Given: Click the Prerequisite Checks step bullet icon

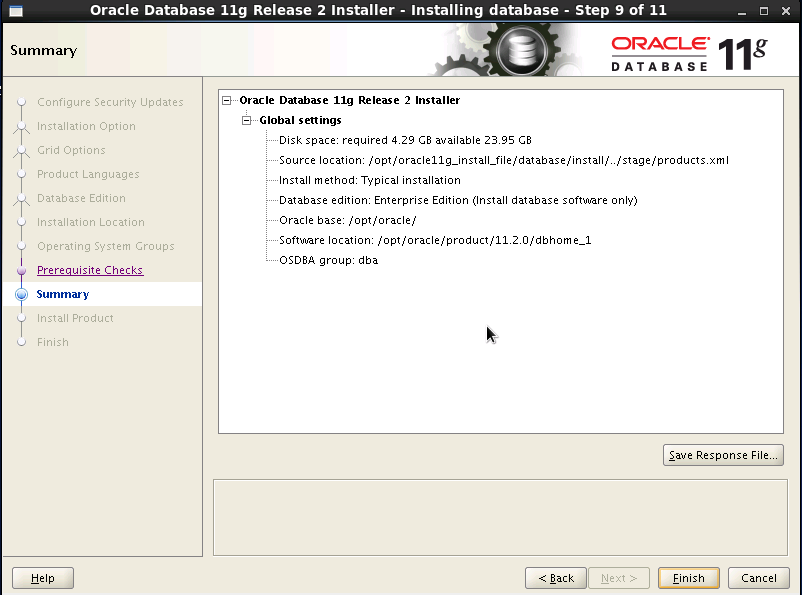Looking at the screenshot, I should click(21, 270).
